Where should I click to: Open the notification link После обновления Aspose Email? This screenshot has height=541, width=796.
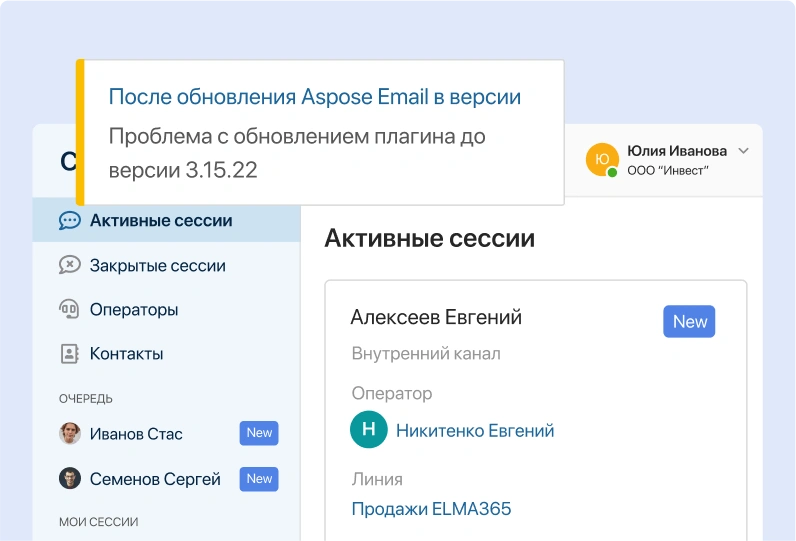315,96
